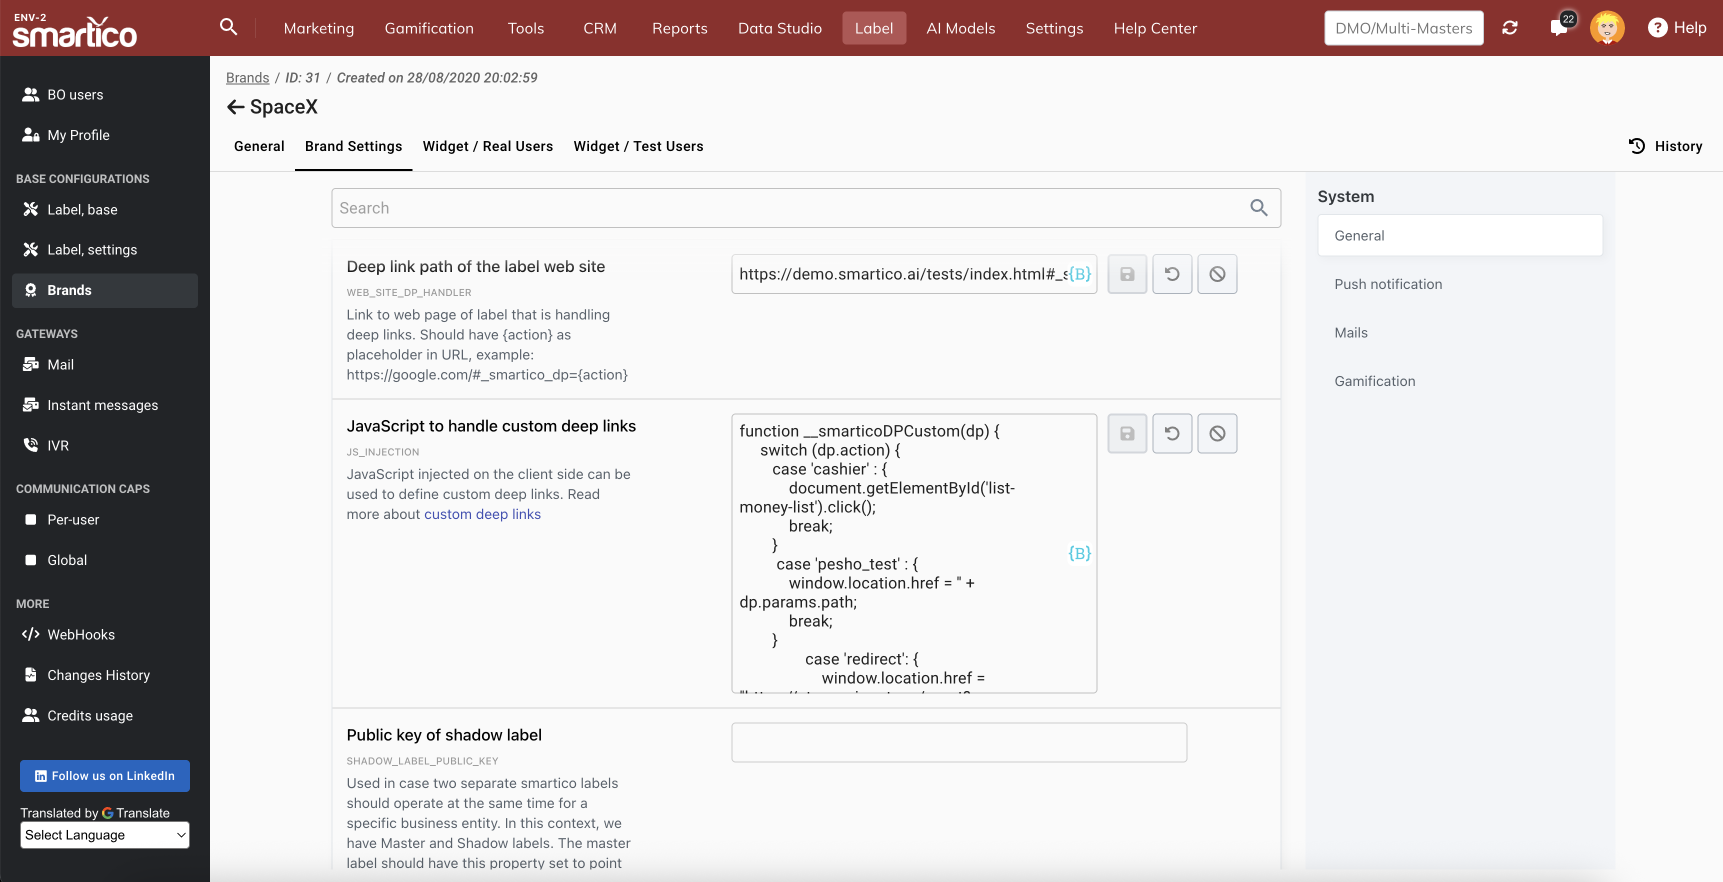Insert placeholder via {B} in JavaScript field
The width and height of the screenshot is (1723, 882).
pos(1079,553)
